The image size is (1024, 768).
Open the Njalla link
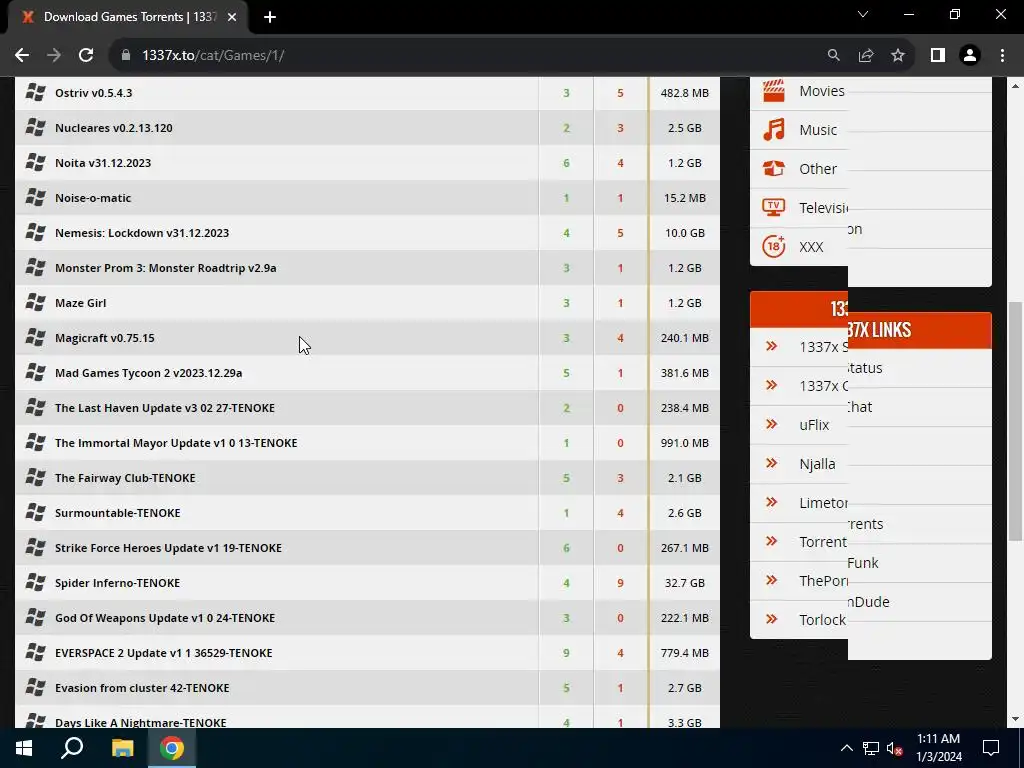click(x=817, y=464)
